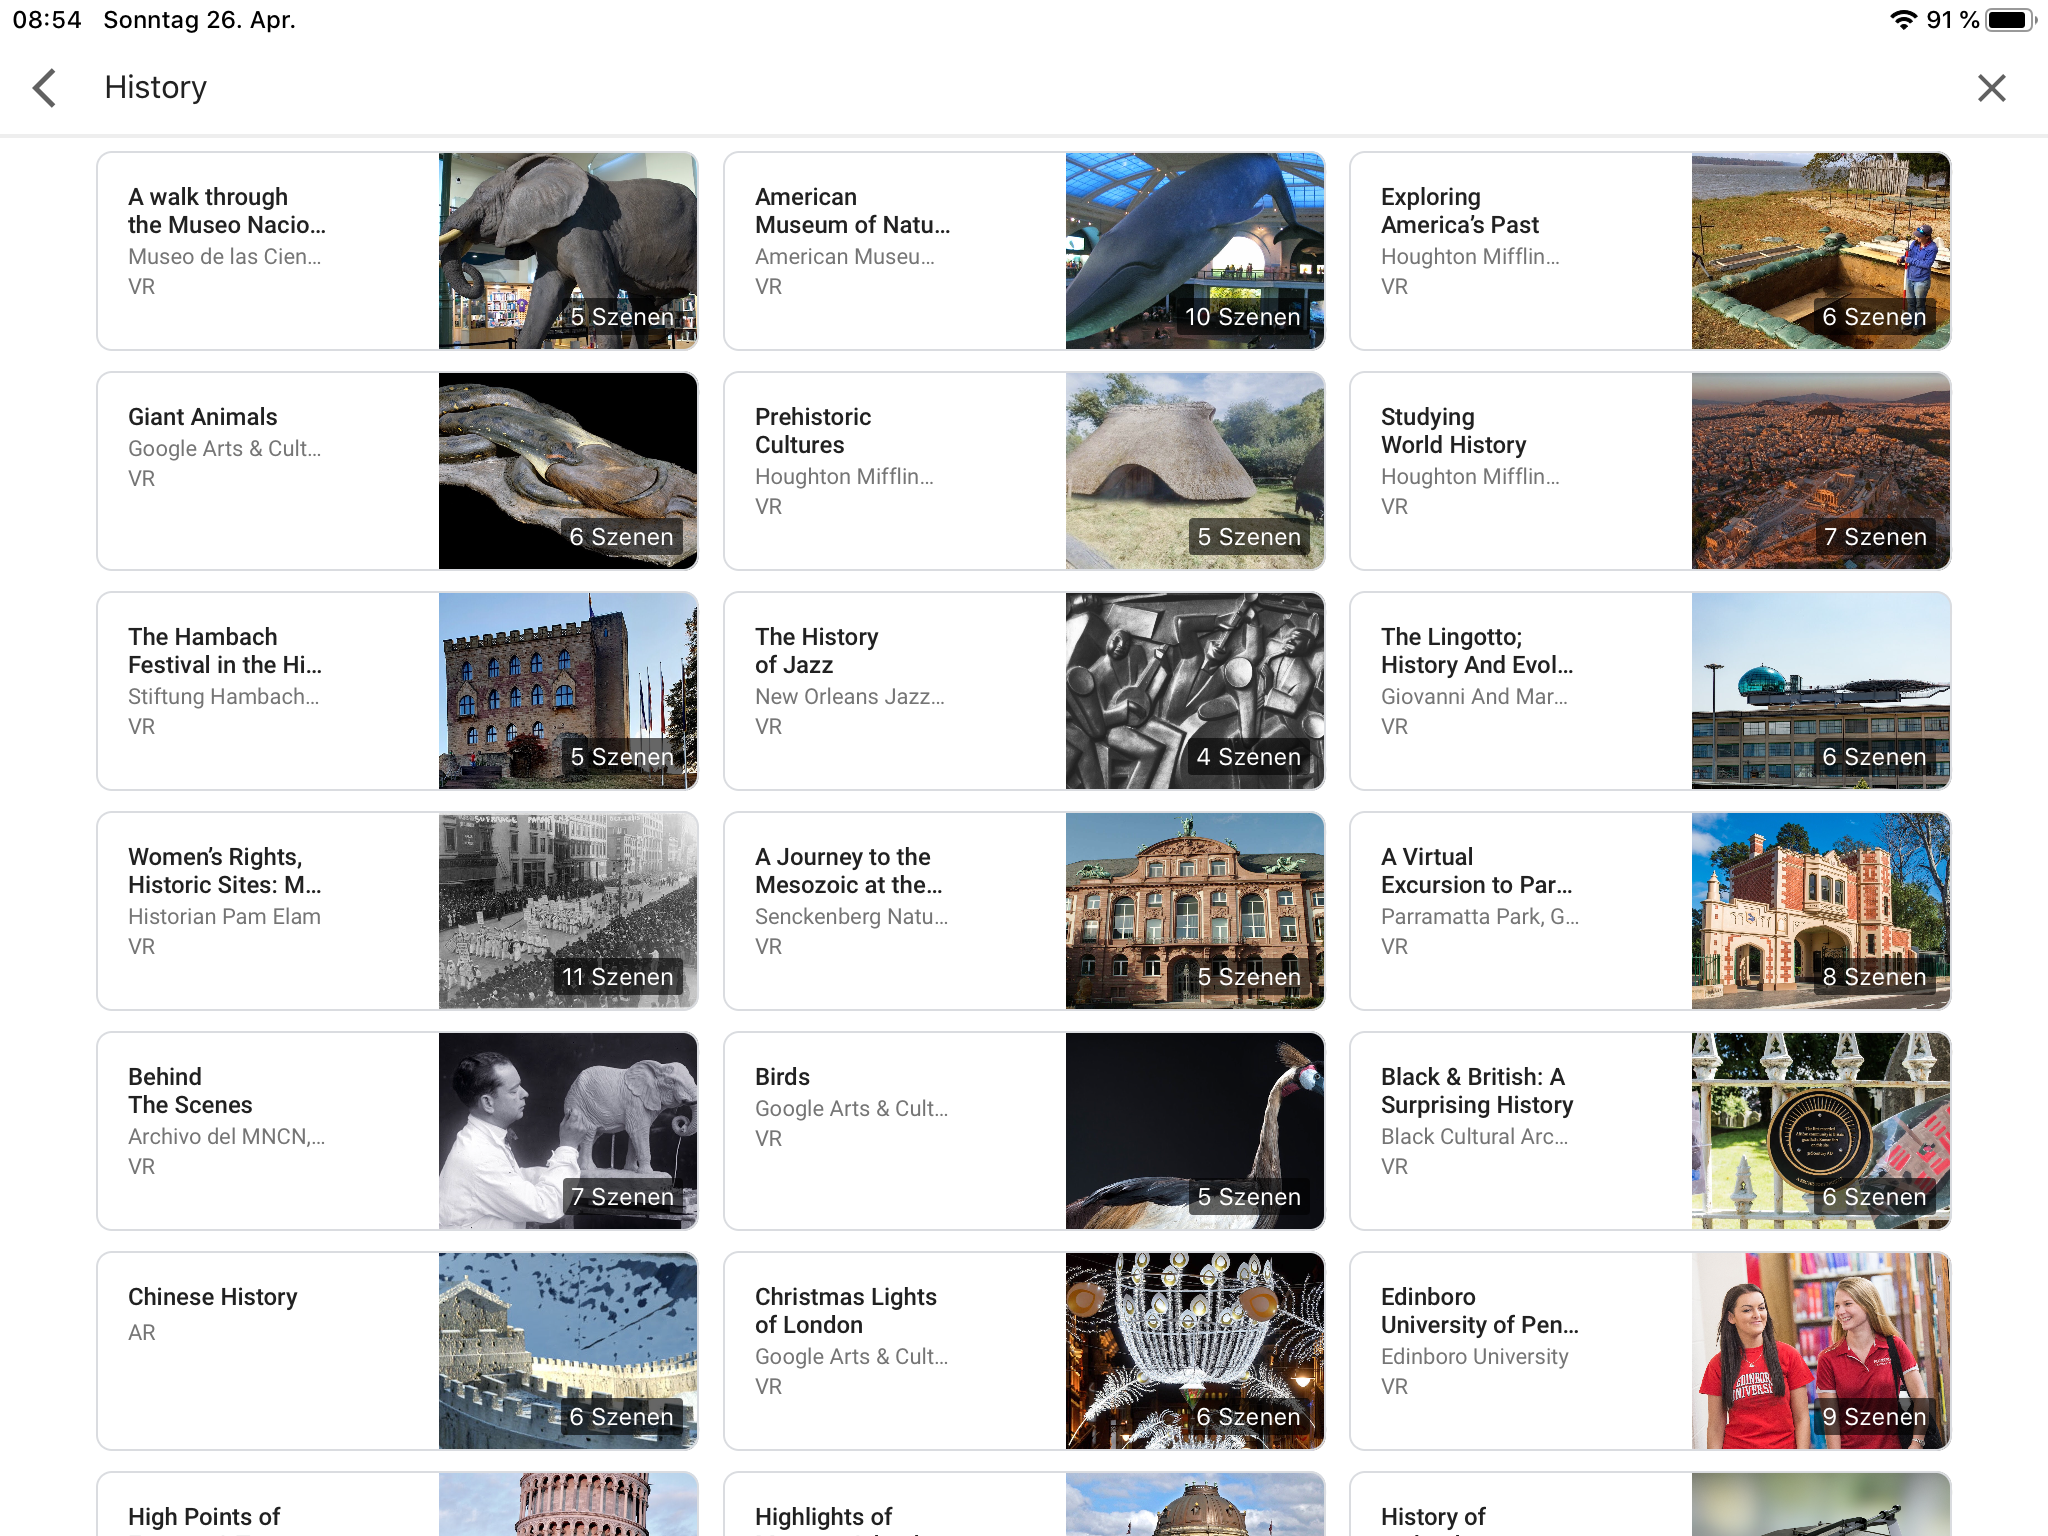This screenshot has height=1536, width=2048.
Task: Tap the '8 Szenen' badge
Action: (1874, 976)
